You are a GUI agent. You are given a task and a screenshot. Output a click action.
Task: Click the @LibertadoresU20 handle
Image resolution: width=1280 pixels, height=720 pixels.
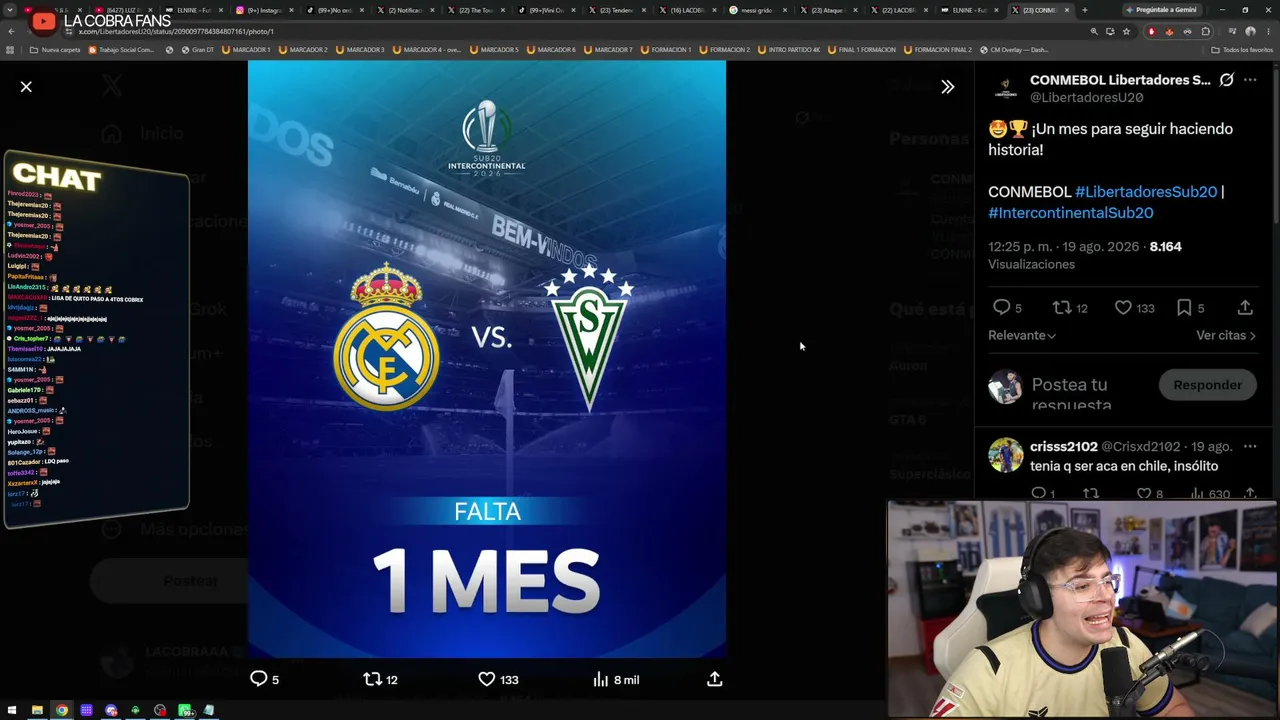[x=1087, y=98]
